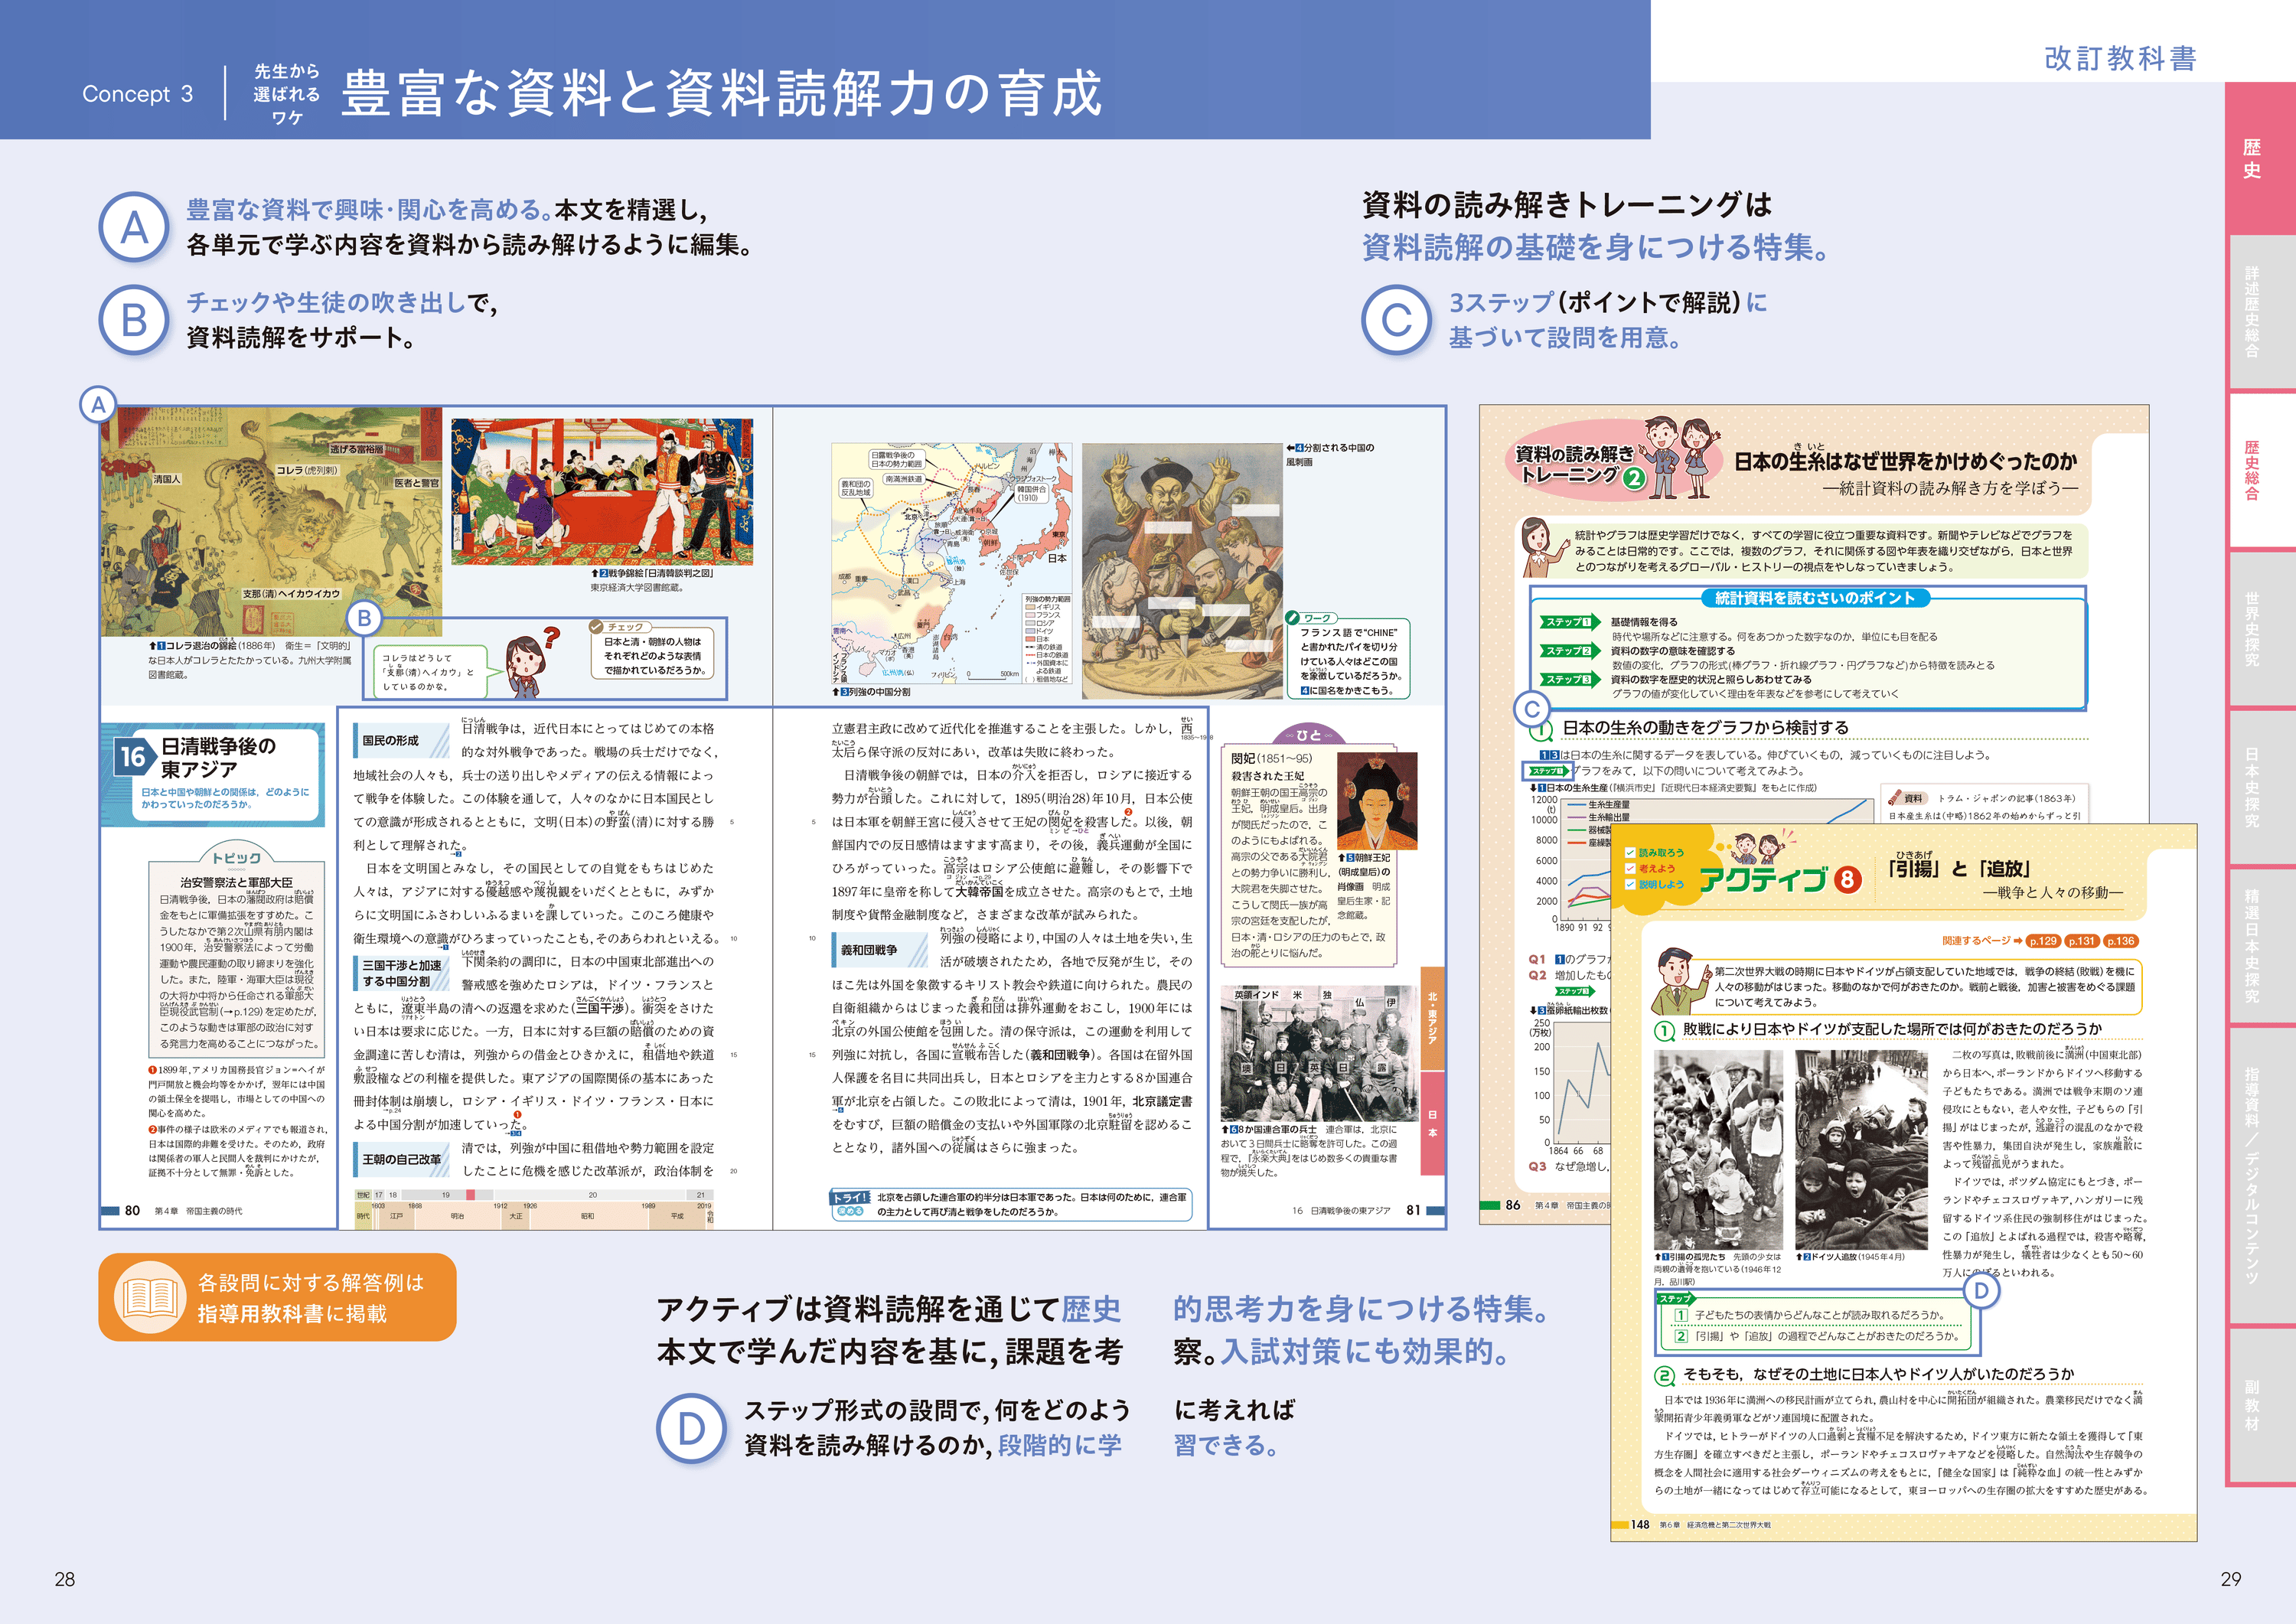
Task: Toggle the 説明しよう checkbox
Action: (1630, 884)
